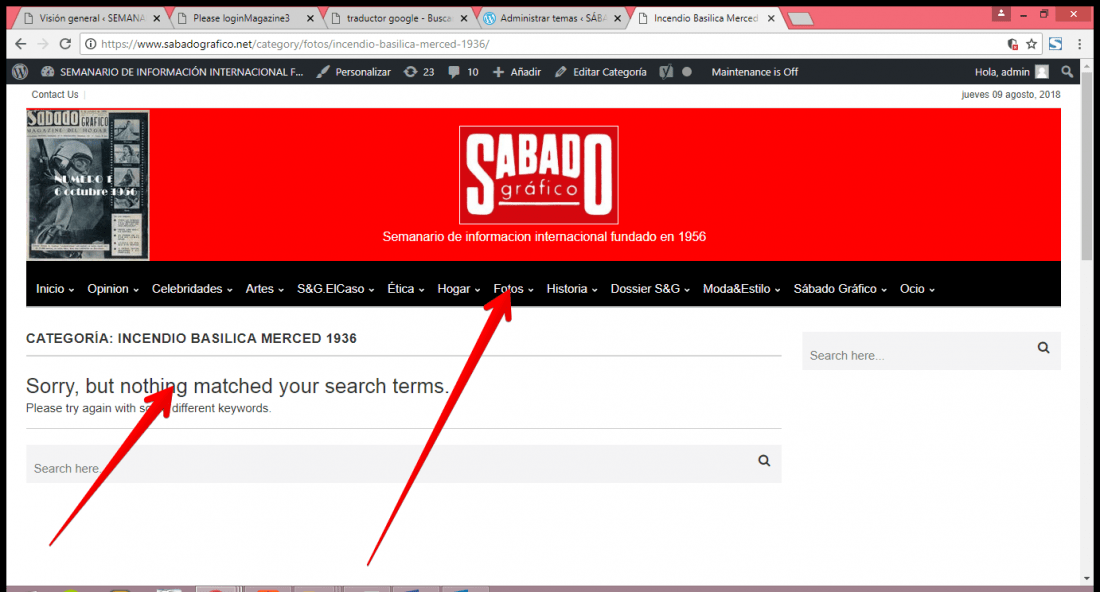Click the Chrome user profile icon in the title bar

[x=1001, y=13]
